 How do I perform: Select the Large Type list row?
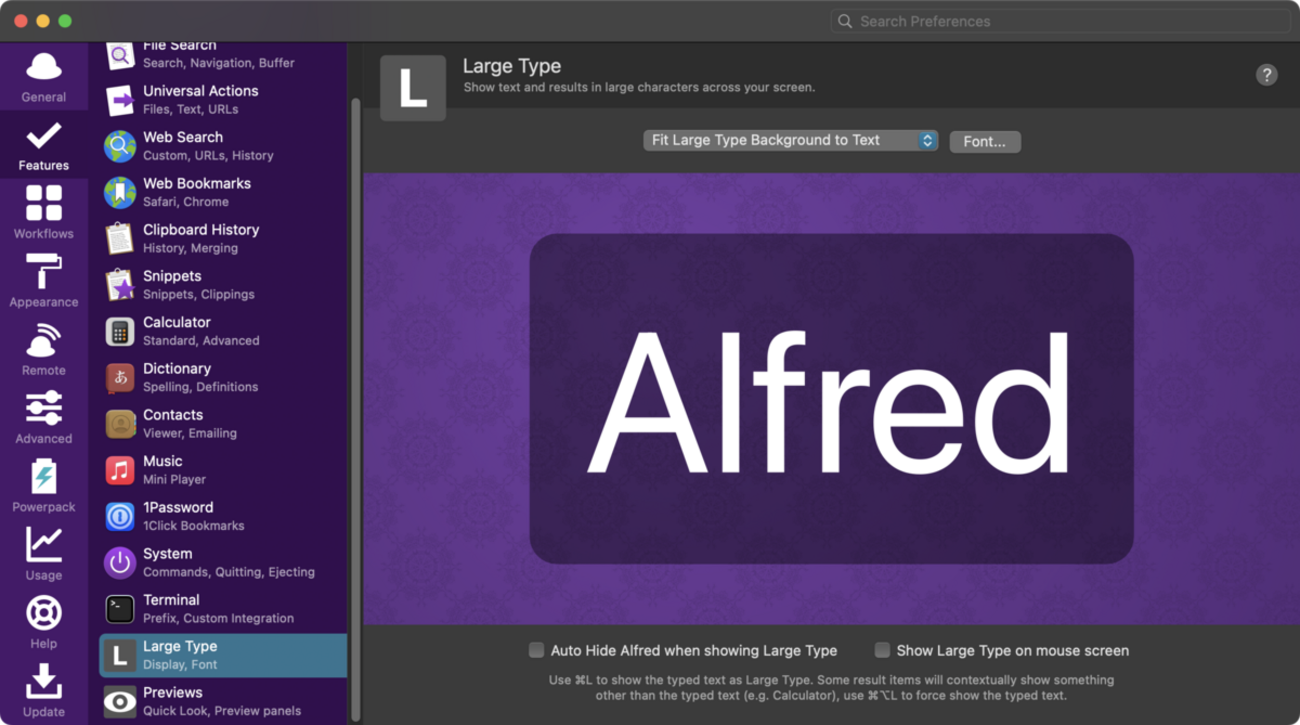(x=223, y=655)
